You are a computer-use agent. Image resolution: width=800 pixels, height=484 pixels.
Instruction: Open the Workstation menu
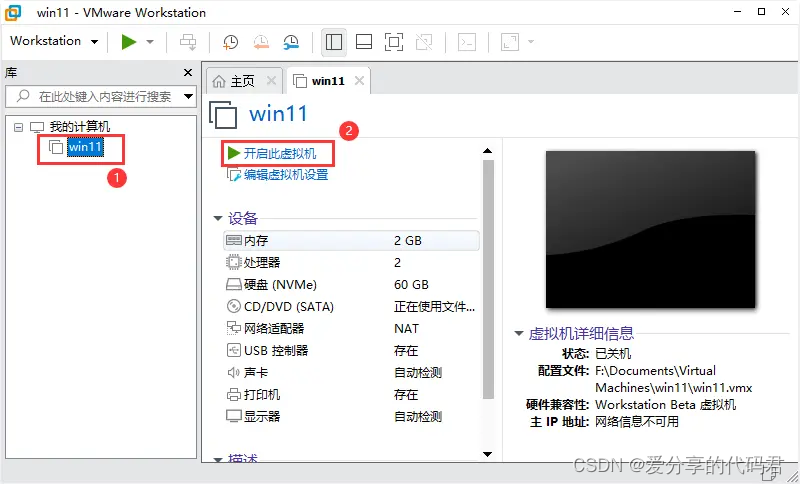54,41
